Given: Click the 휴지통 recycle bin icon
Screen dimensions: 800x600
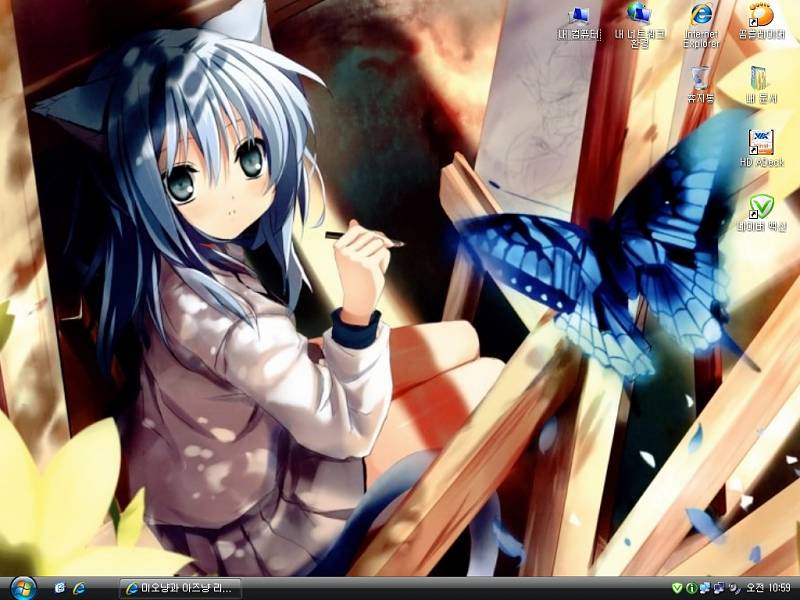Looking at the screenshot, I should point(700,79).
